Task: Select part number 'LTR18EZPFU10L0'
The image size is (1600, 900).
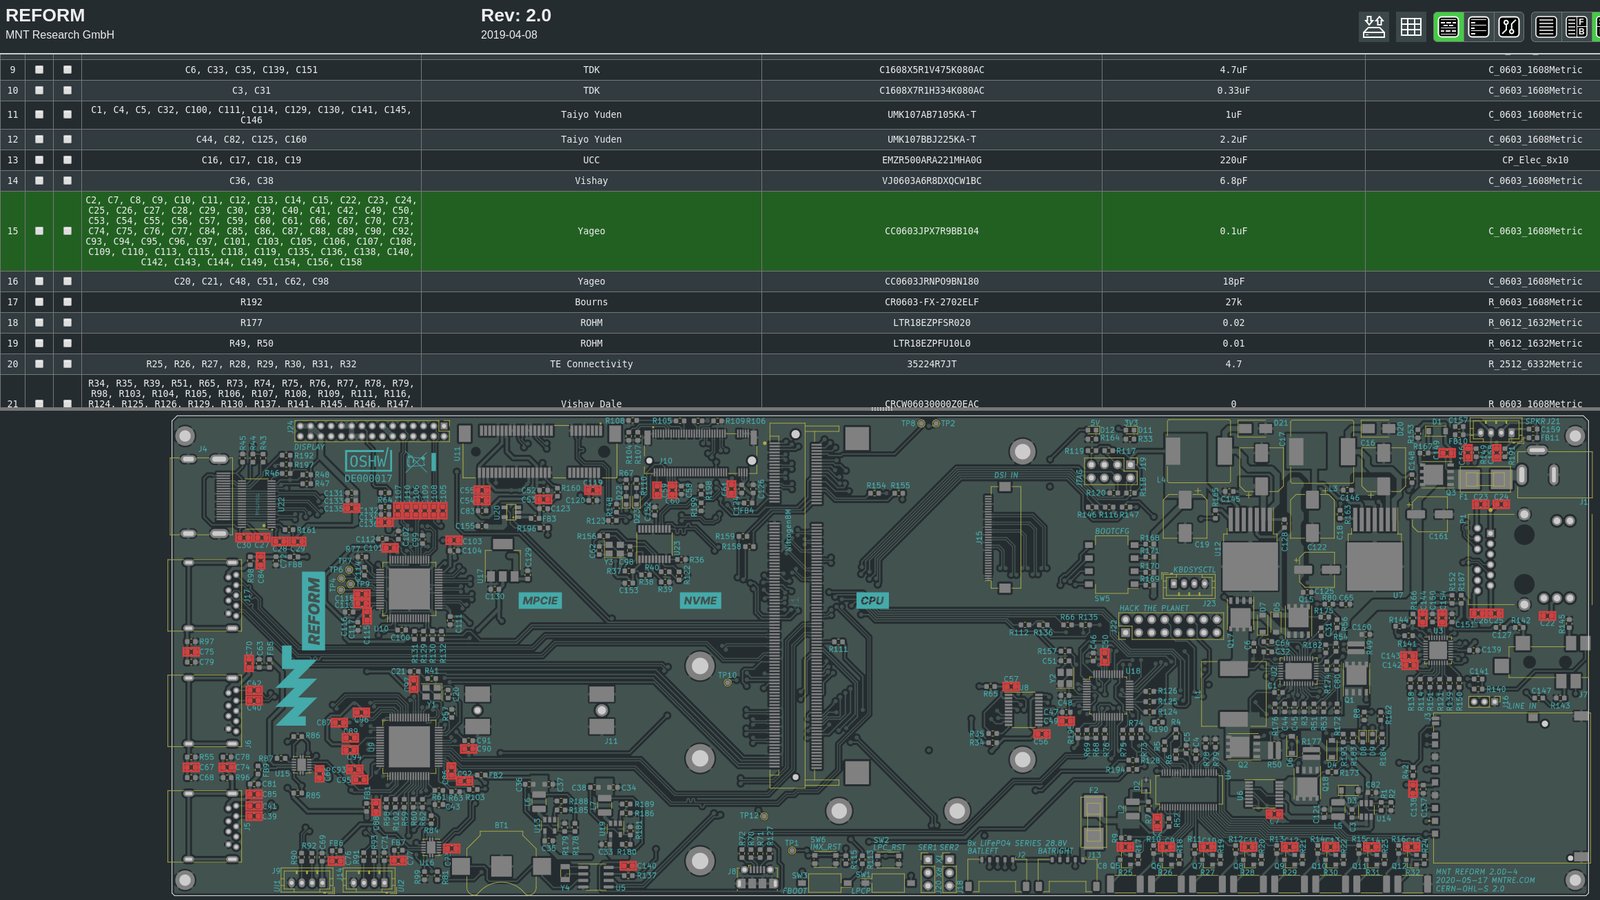Action: [x=931, y=343]
